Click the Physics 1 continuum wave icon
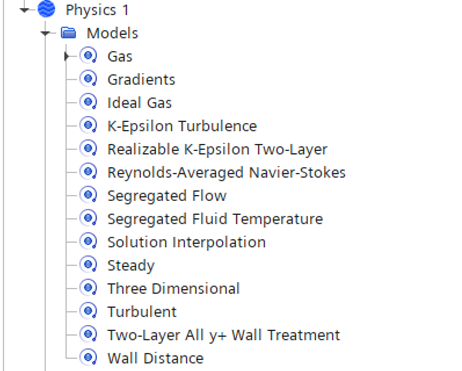The width and height of the screenshot is (462, 371). coord(46,9)
